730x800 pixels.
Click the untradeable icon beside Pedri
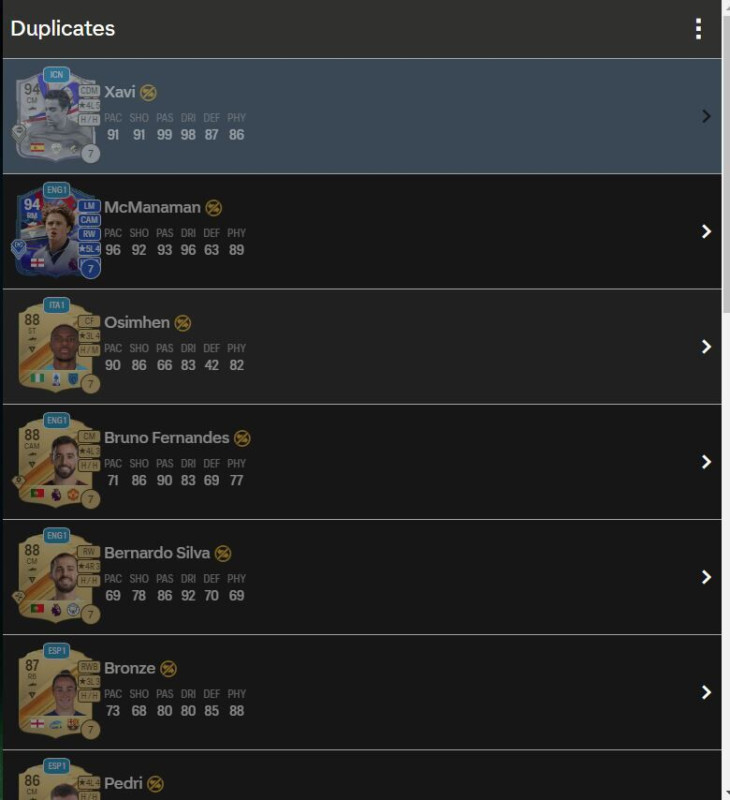155,784
